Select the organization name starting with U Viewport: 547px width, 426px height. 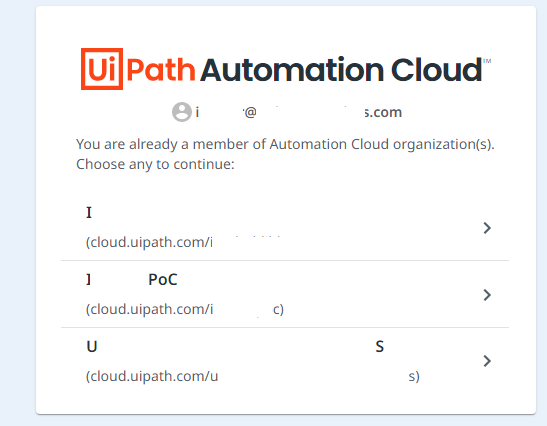coord(235,346)
